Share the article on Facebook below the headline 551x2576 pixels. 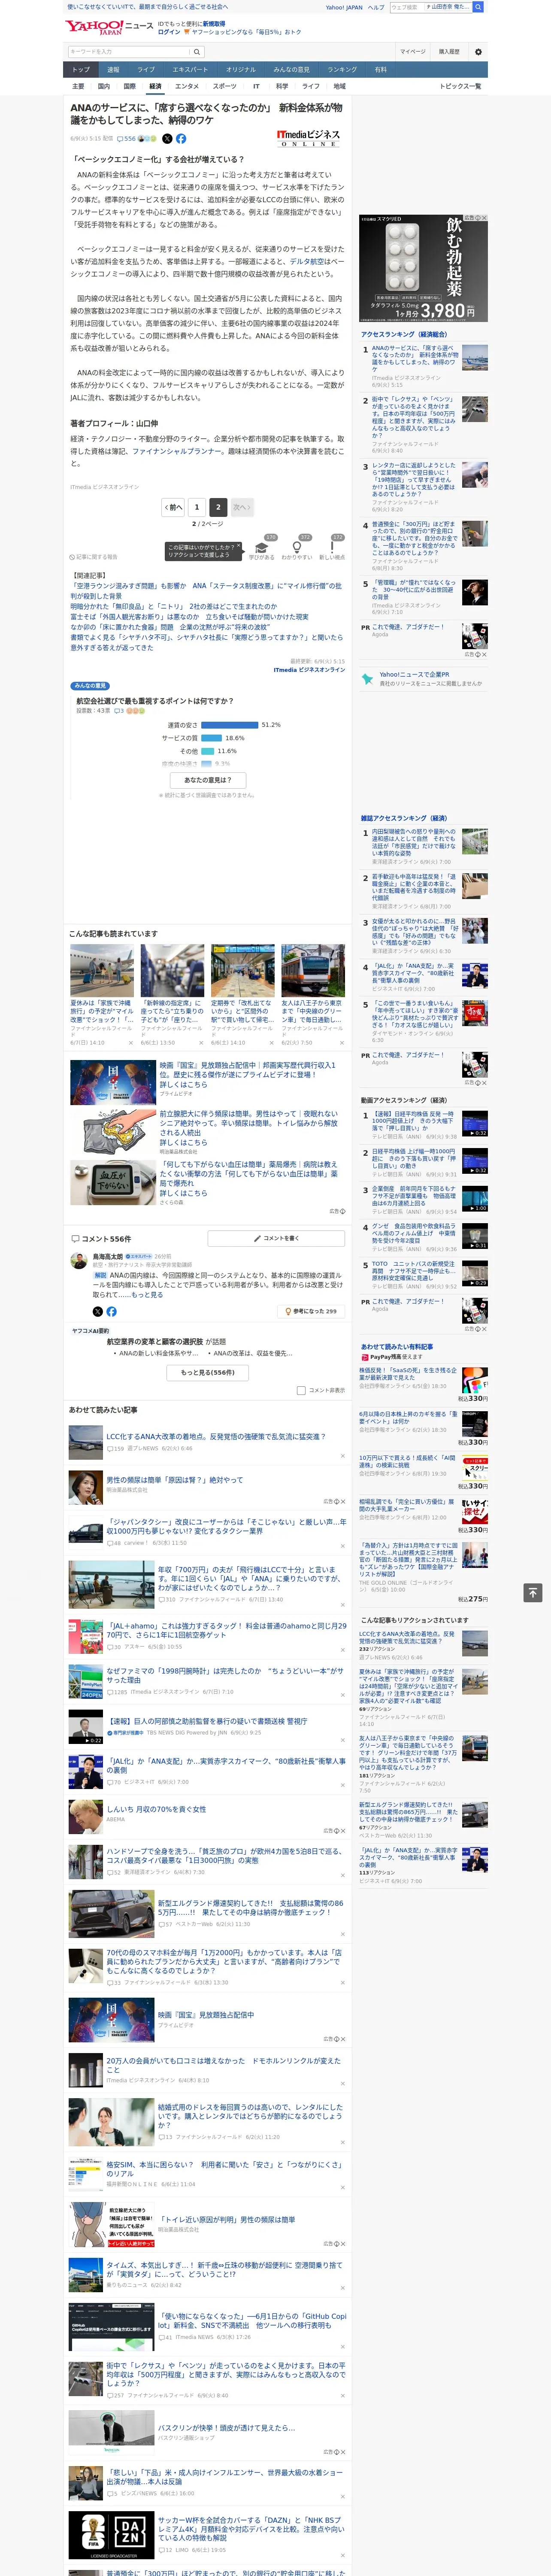coord(181,139)
